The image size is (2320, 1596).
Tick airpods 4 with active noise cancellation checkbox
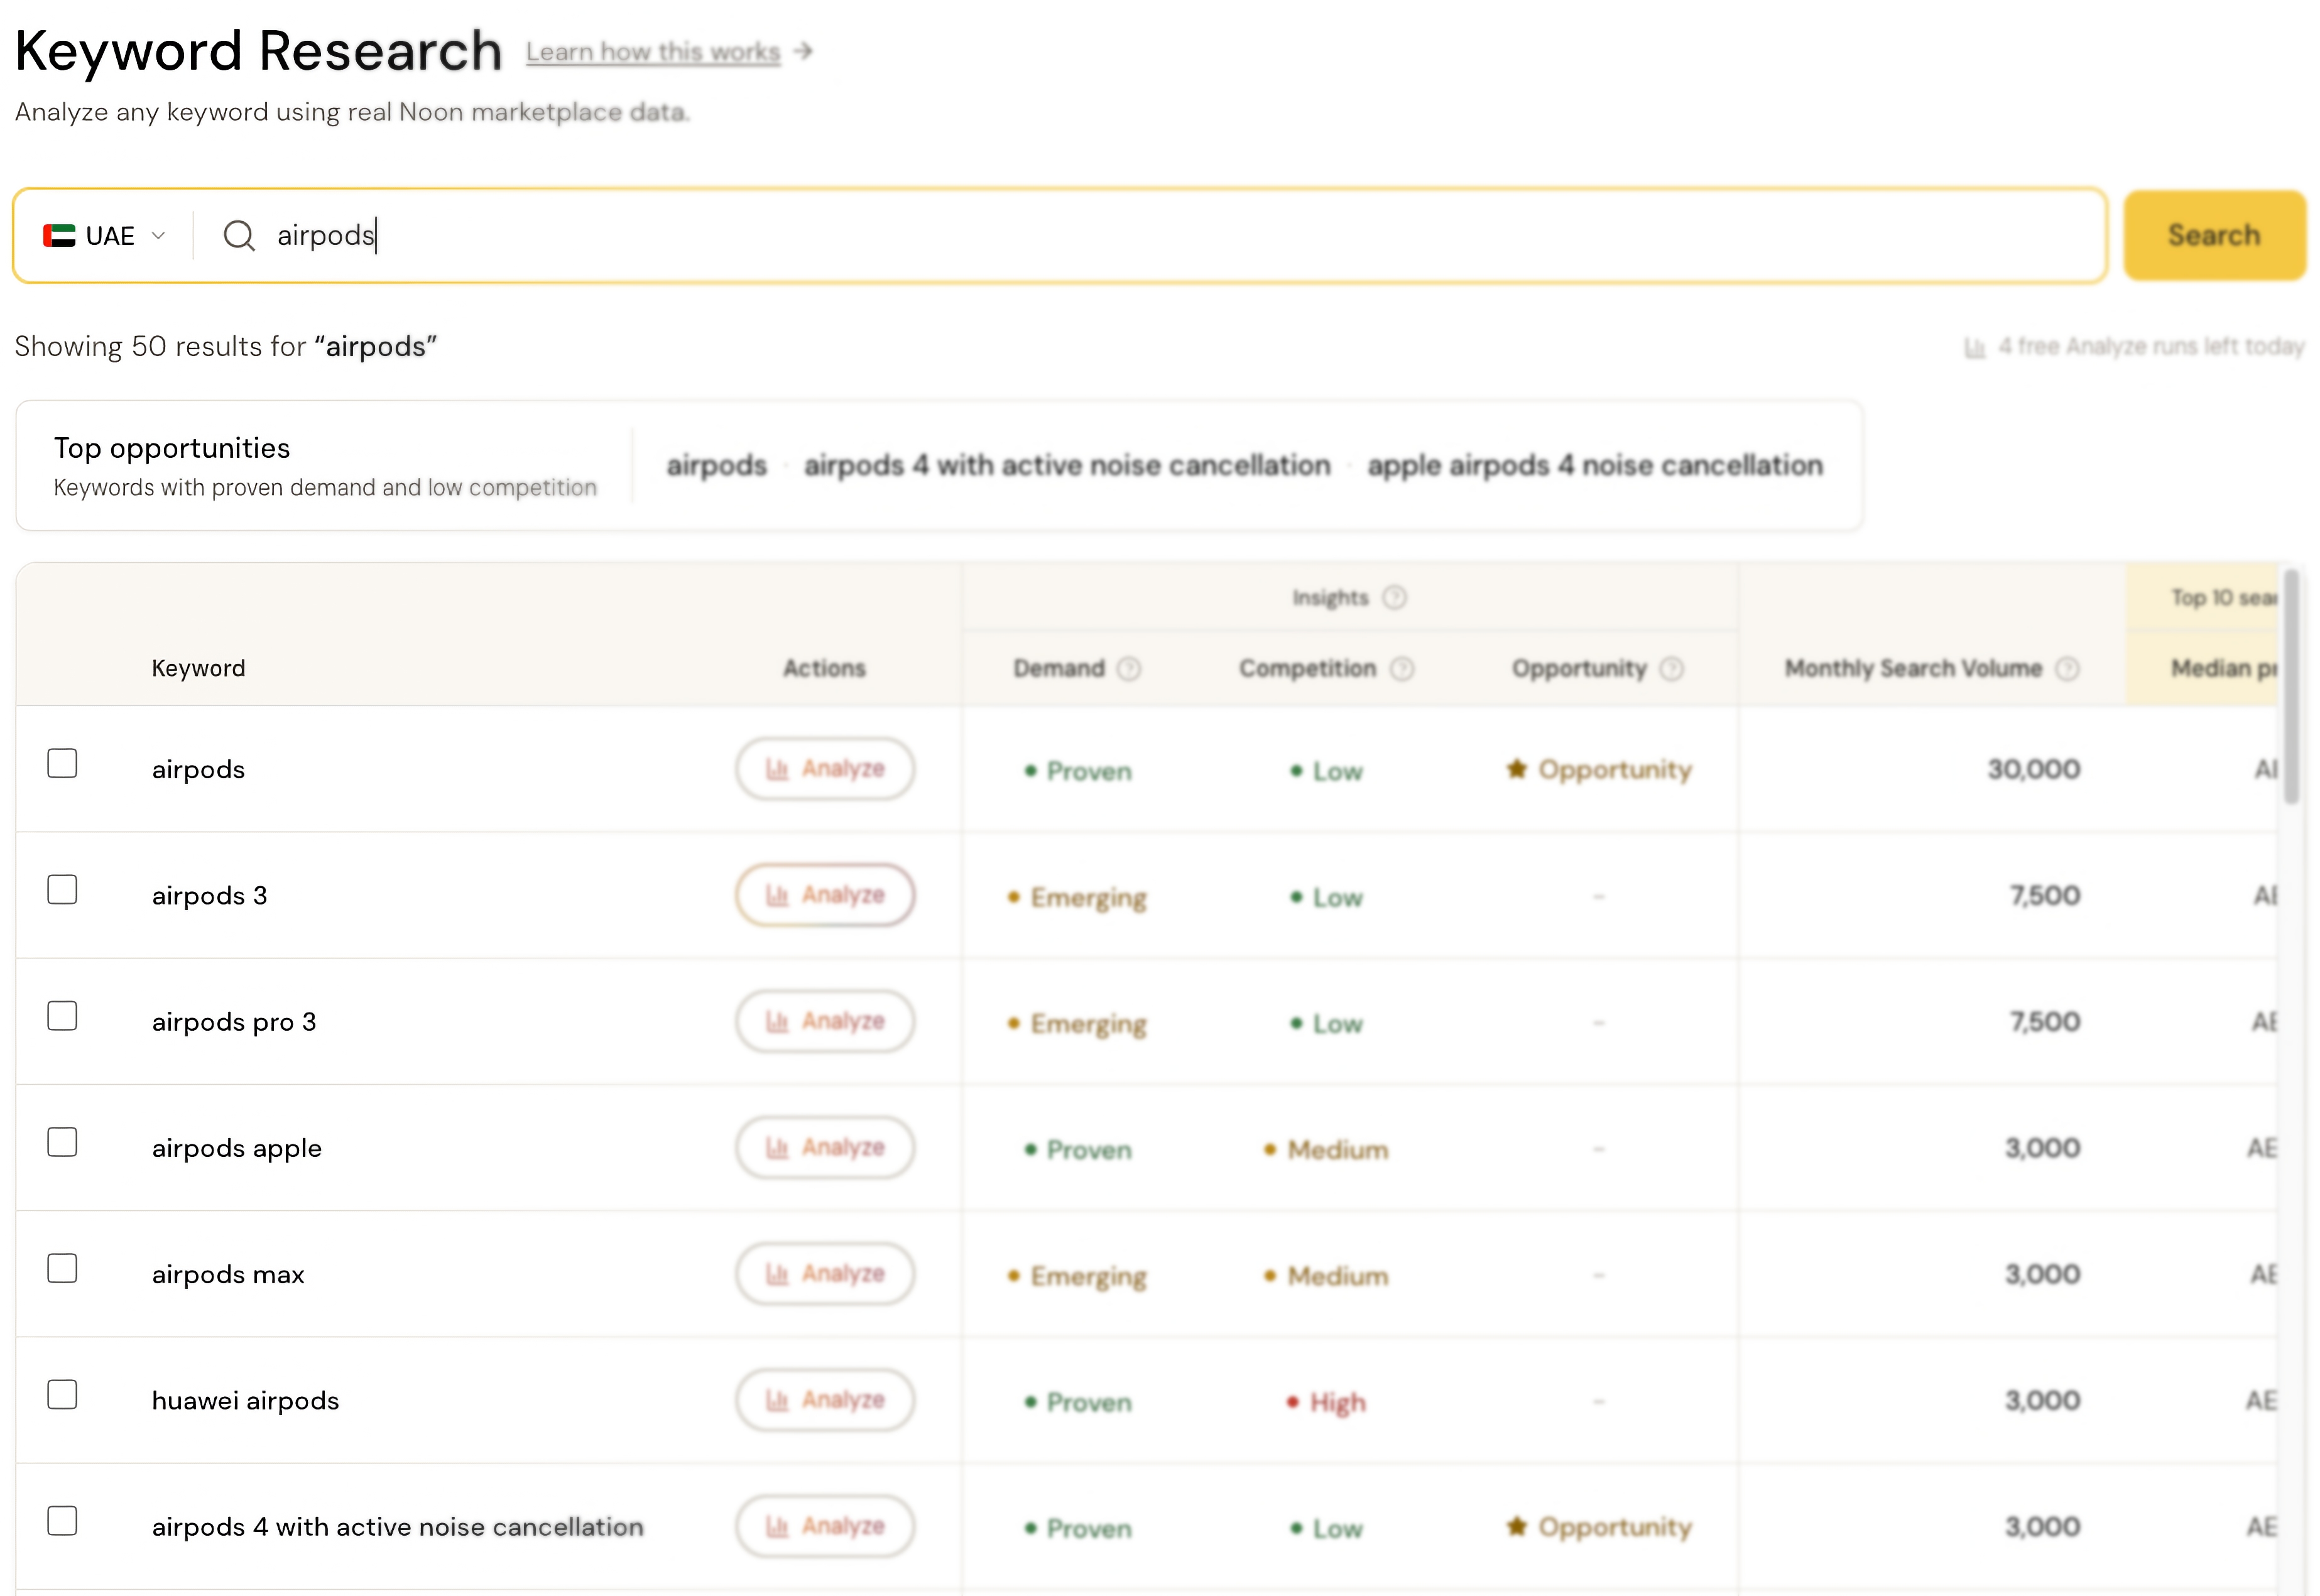[62, 1520]
